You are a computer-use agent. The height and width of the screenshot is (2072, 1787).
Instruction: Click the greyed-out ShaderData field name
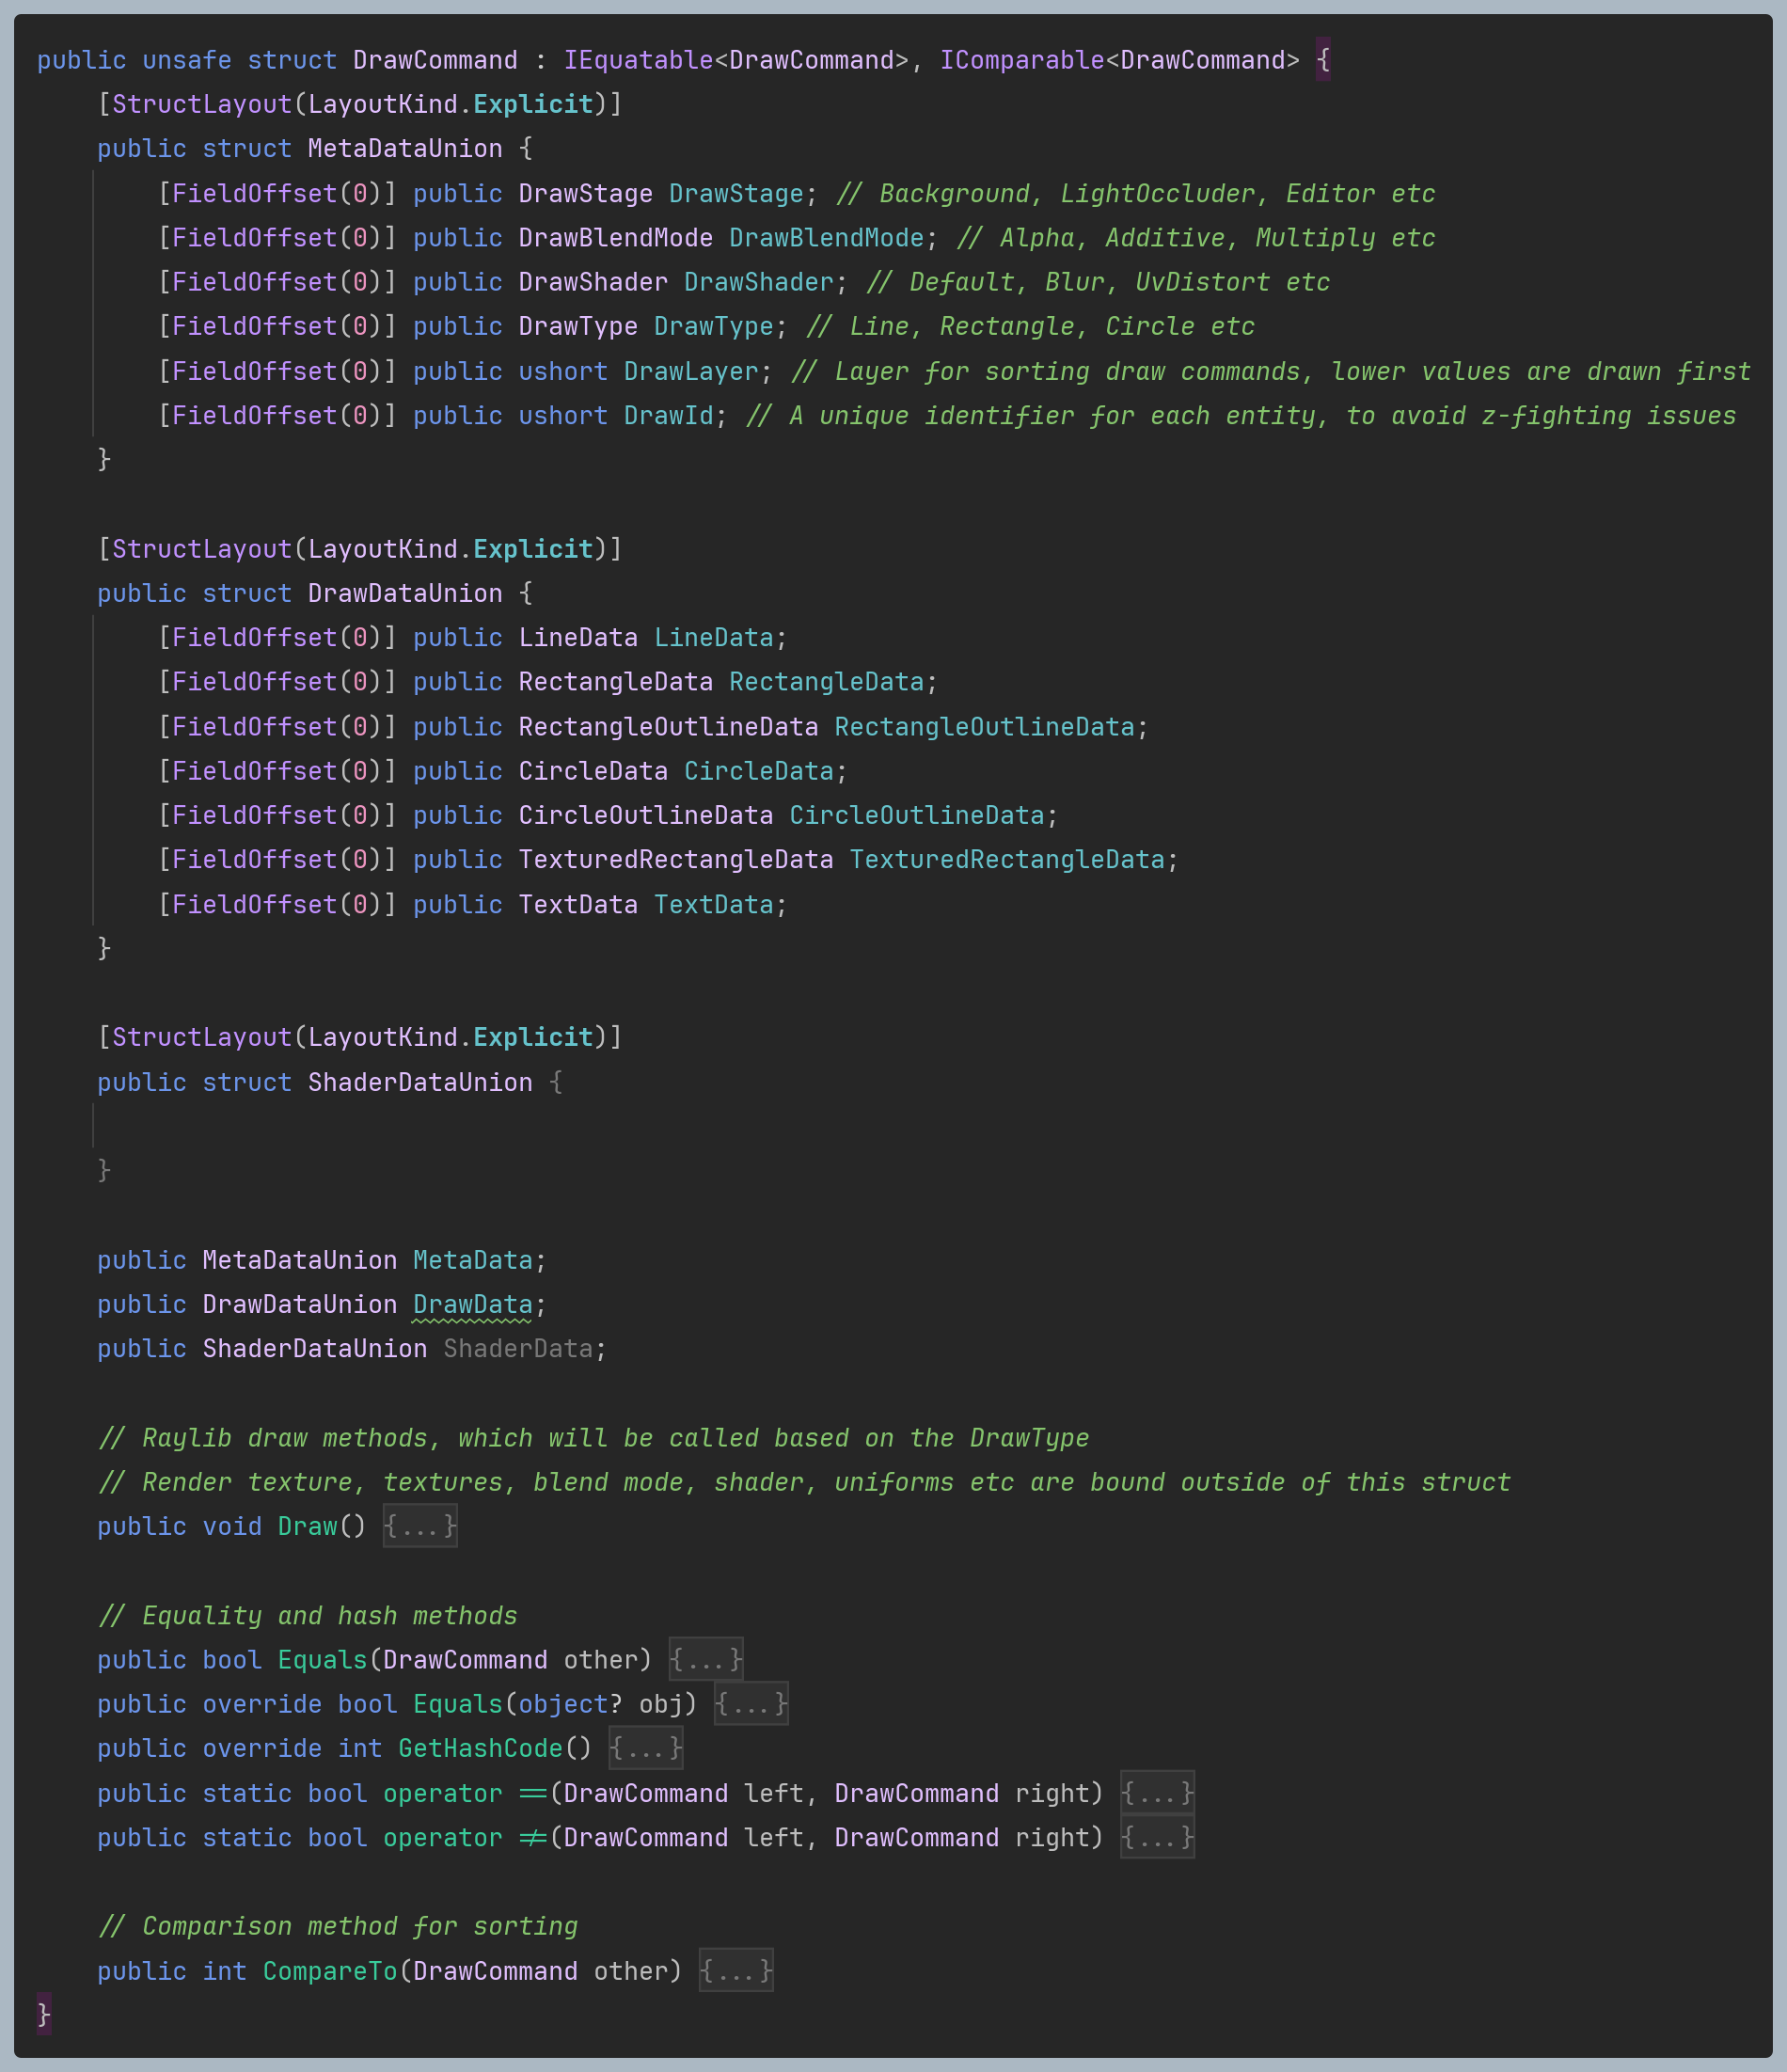518,1348
